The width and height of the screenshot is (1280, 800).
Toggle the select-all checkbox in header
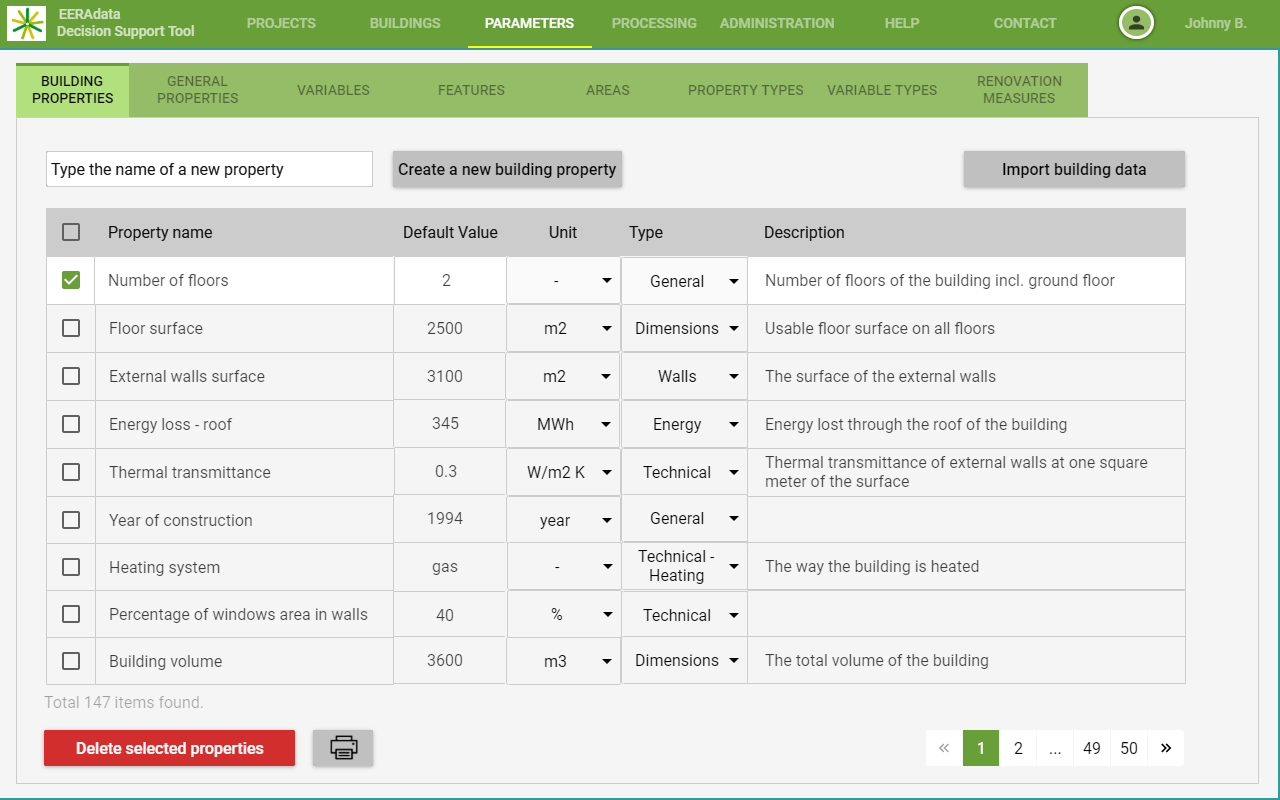pyautogui.click(x=71, y=232)
